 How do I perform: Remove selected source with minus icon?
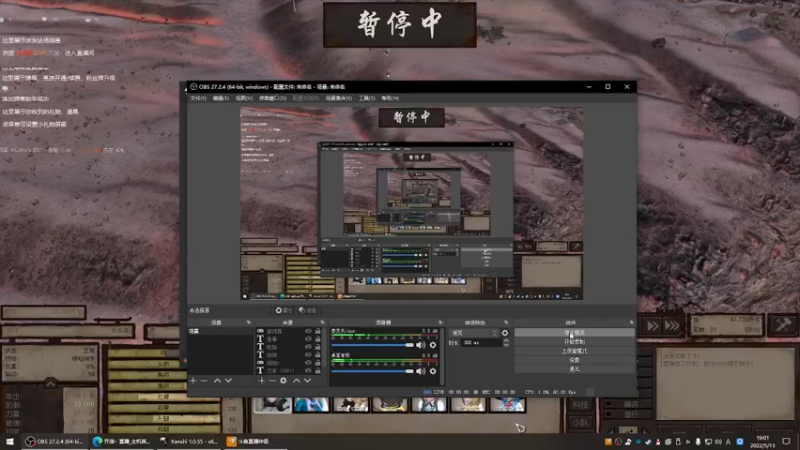click(272, 381)
